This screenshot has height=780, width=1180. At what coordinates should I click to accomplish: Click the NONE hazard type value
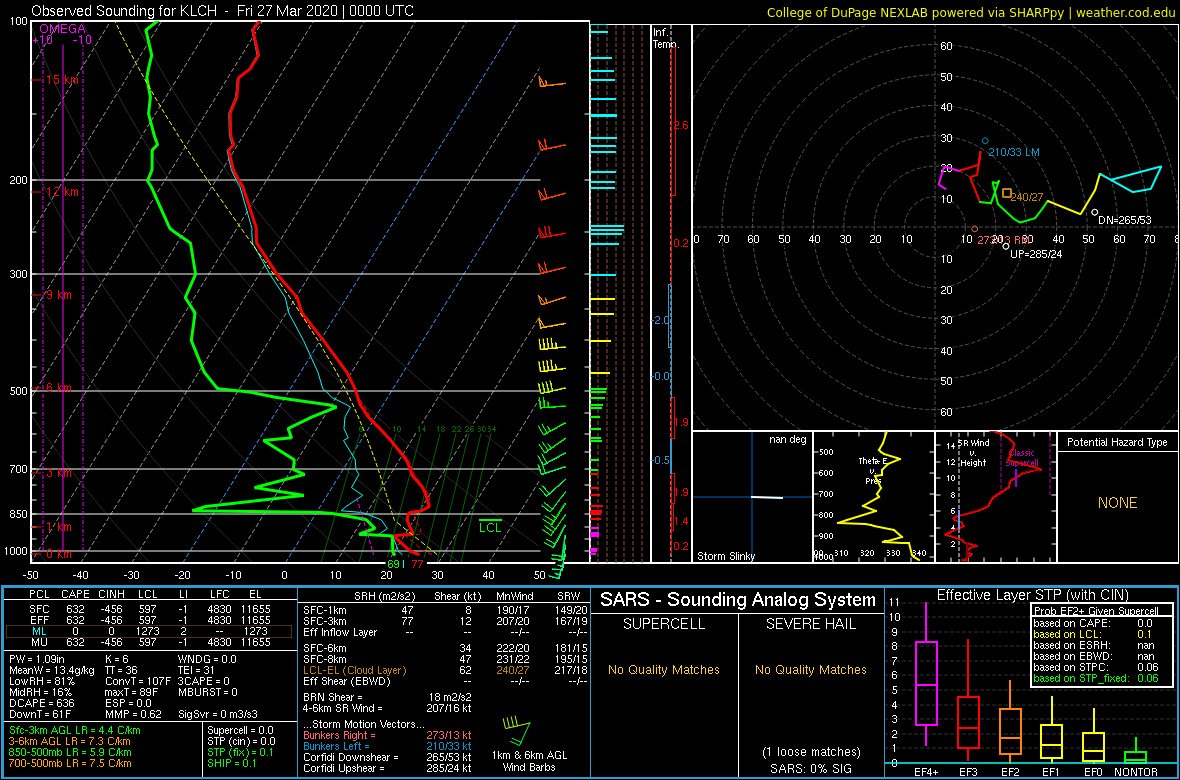(x=1117, y=503)
